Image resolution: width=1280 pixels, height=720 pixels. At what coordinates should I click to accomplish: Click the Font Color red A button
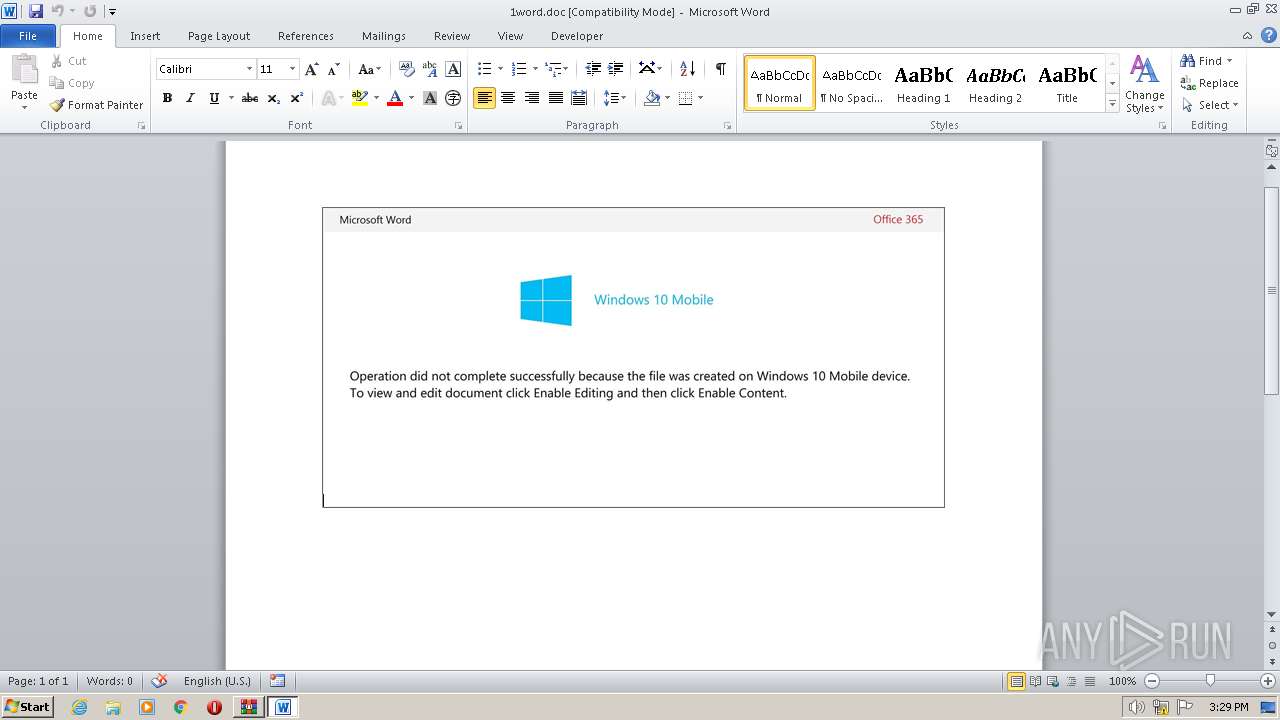click(395, 98)
